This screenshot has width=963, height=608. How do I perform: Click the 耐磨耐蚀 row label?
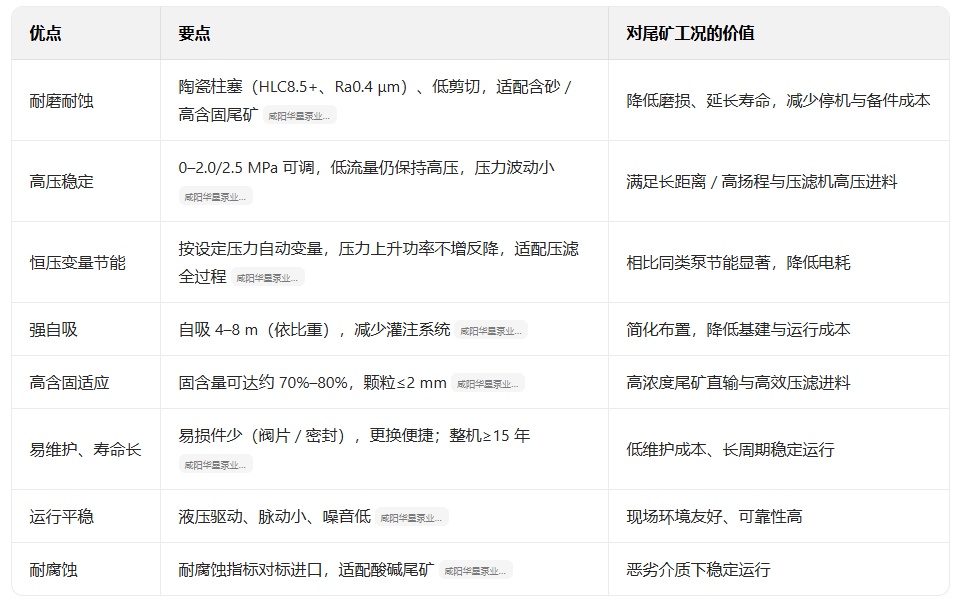click(61, 101)
